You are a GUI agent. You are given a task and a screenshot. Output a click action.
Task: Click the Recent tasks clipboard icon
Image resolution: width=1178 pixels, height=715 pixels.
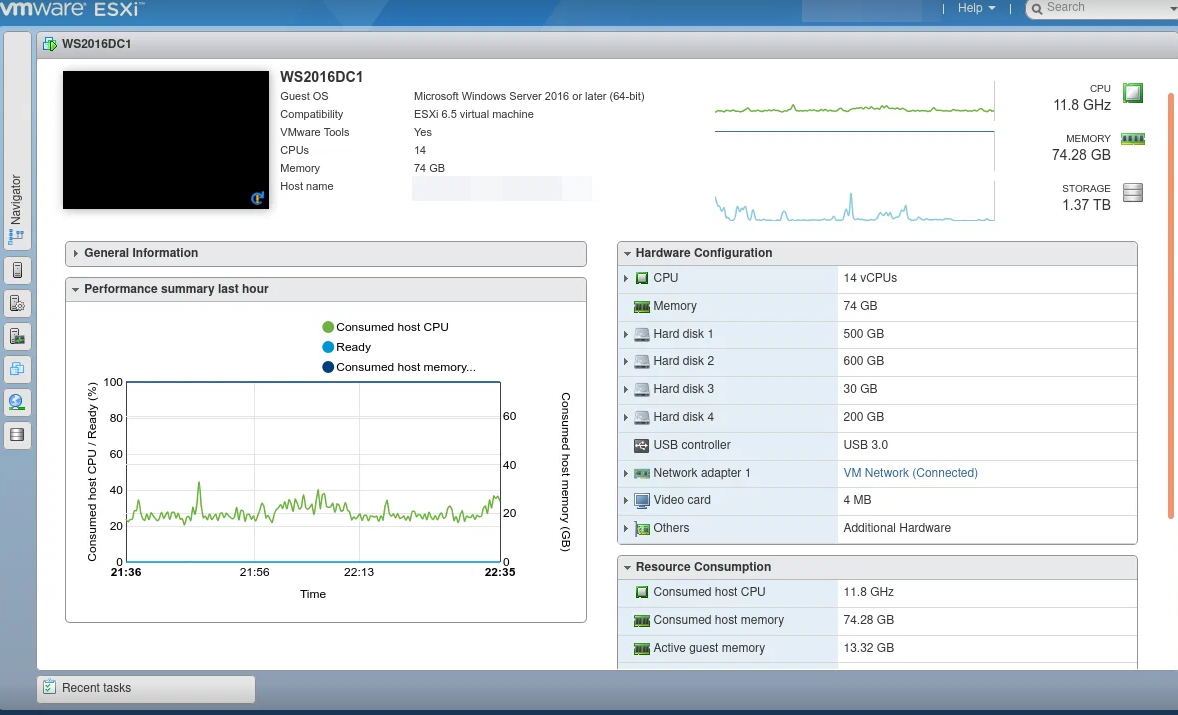50,687
